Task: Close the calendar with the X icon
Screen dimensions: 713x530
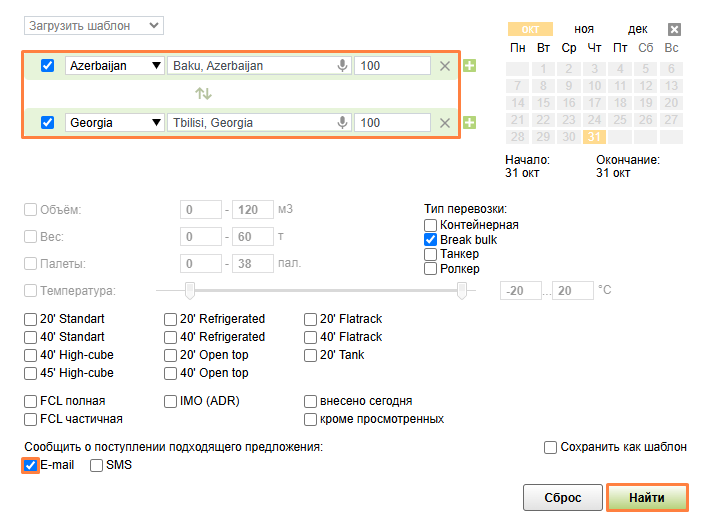Action: (x=674, y=30)
